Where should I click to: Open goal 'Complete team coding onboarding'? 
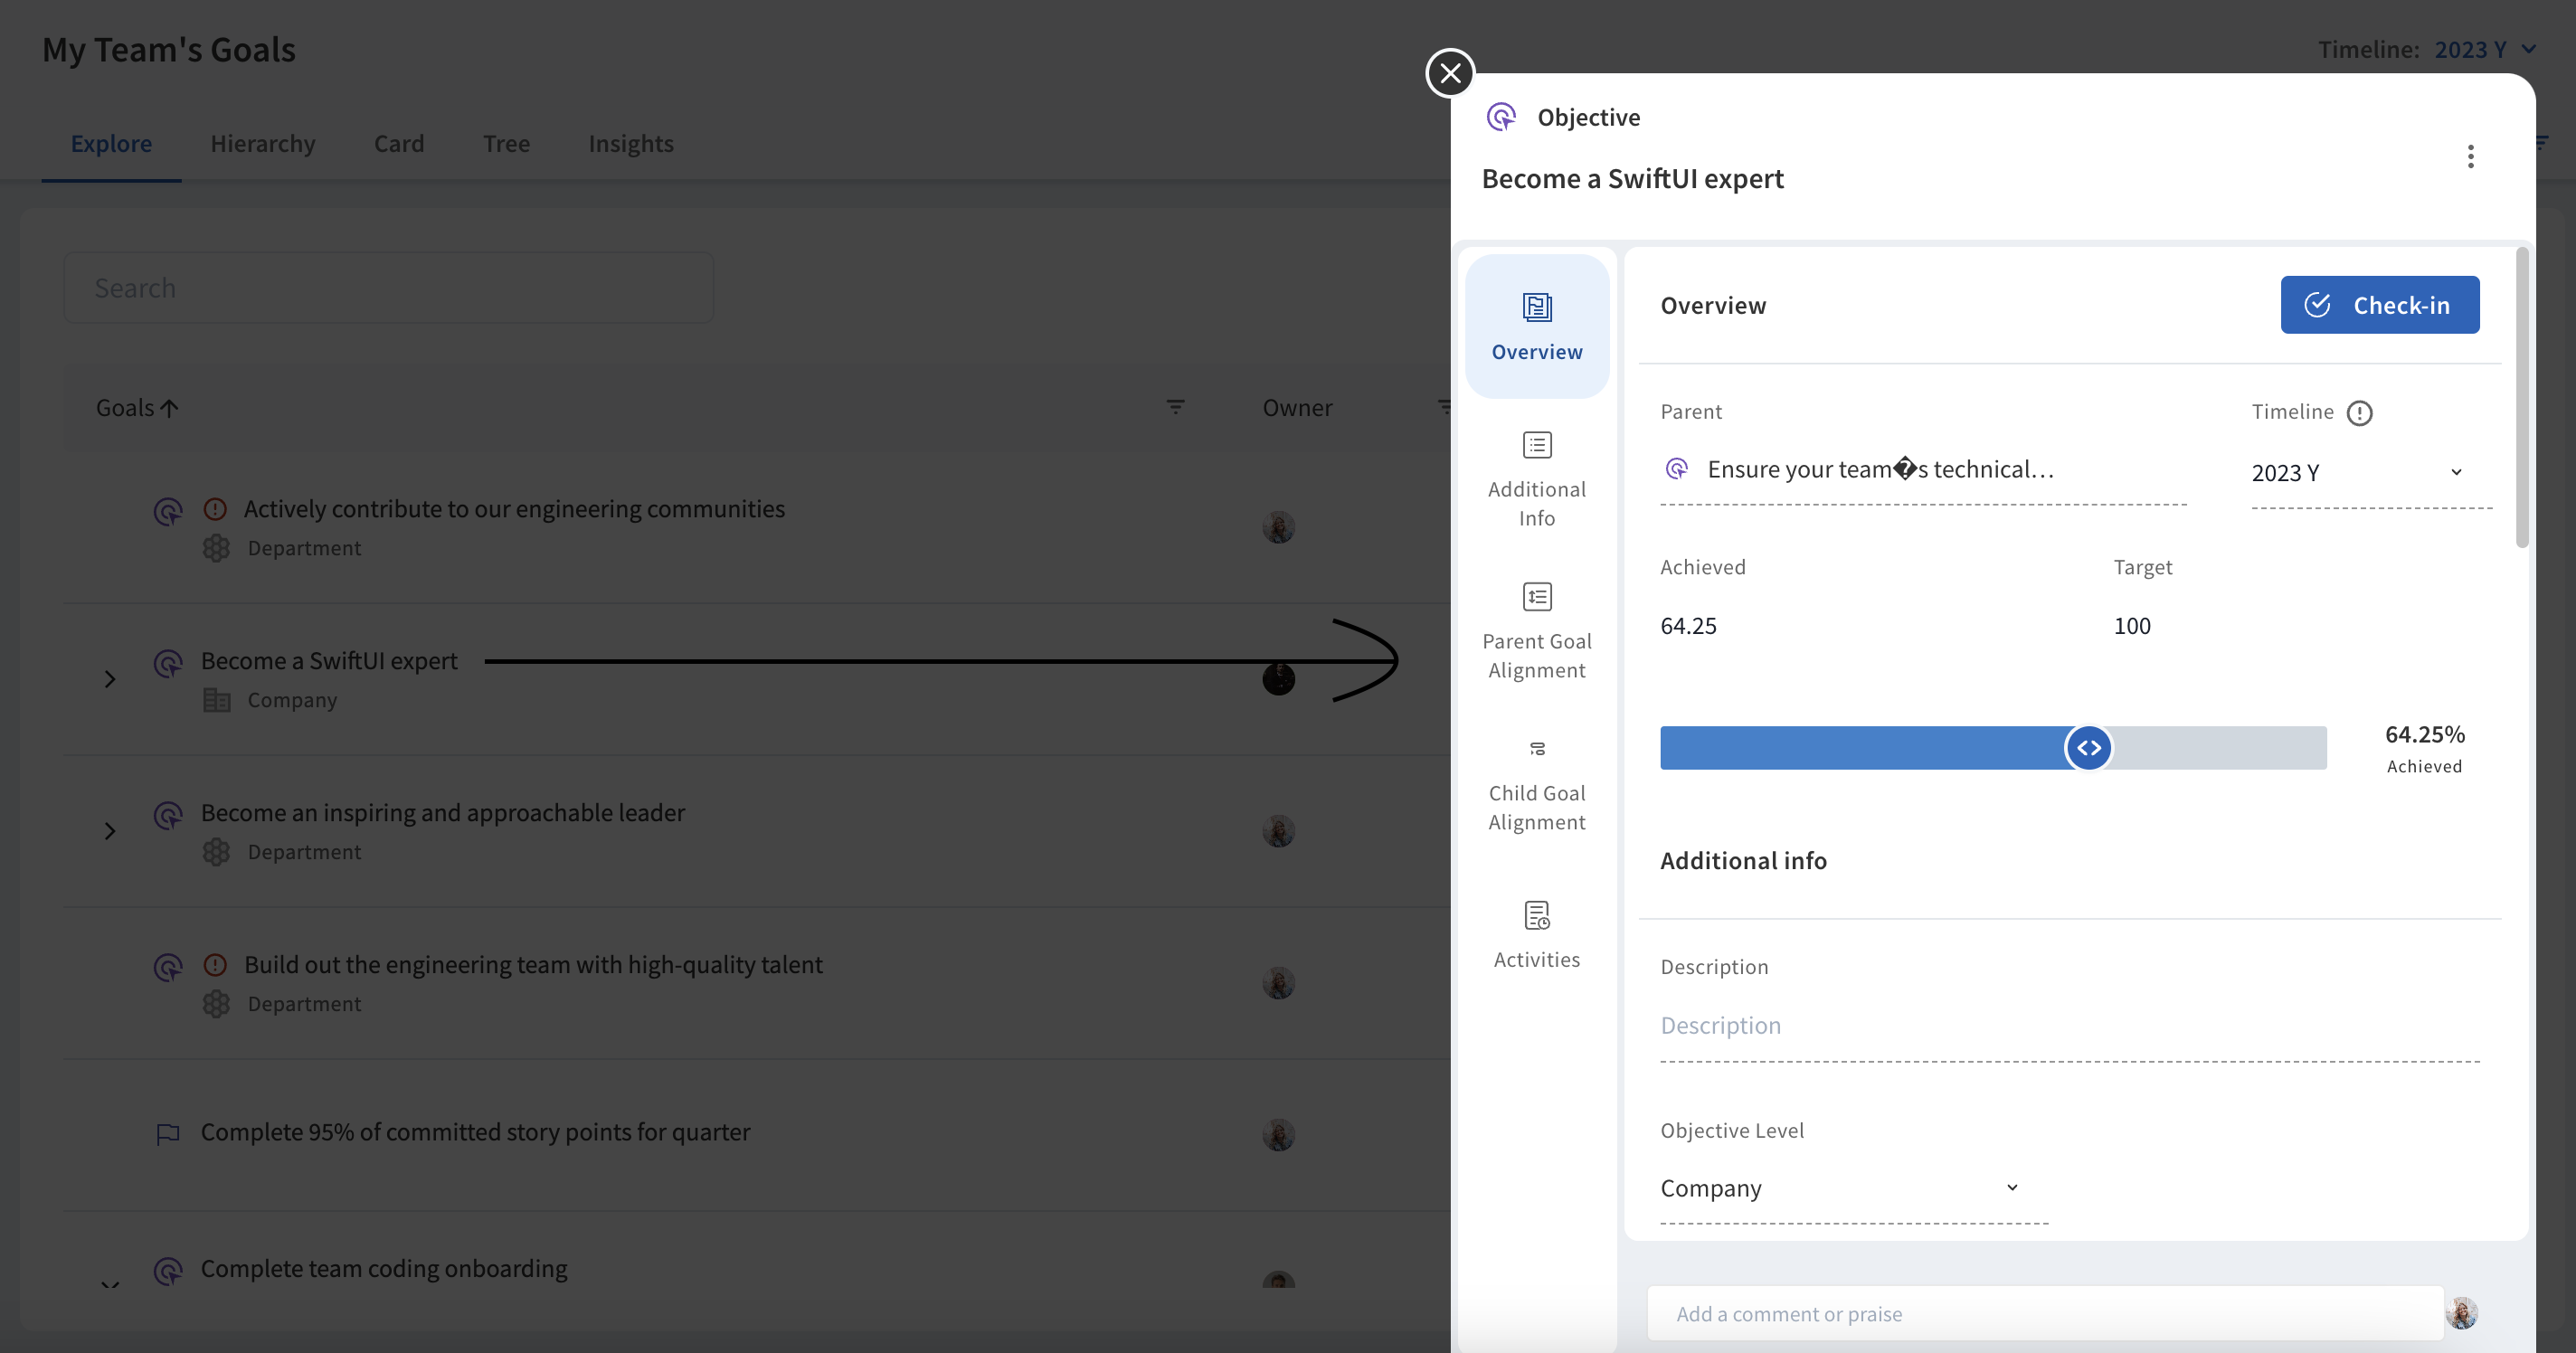click(x=384, y=1269)
